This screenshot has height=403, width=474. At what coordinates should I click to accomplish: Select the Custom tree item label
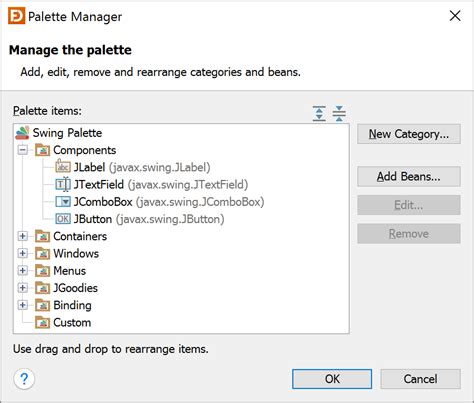click(x=72, y=322)
